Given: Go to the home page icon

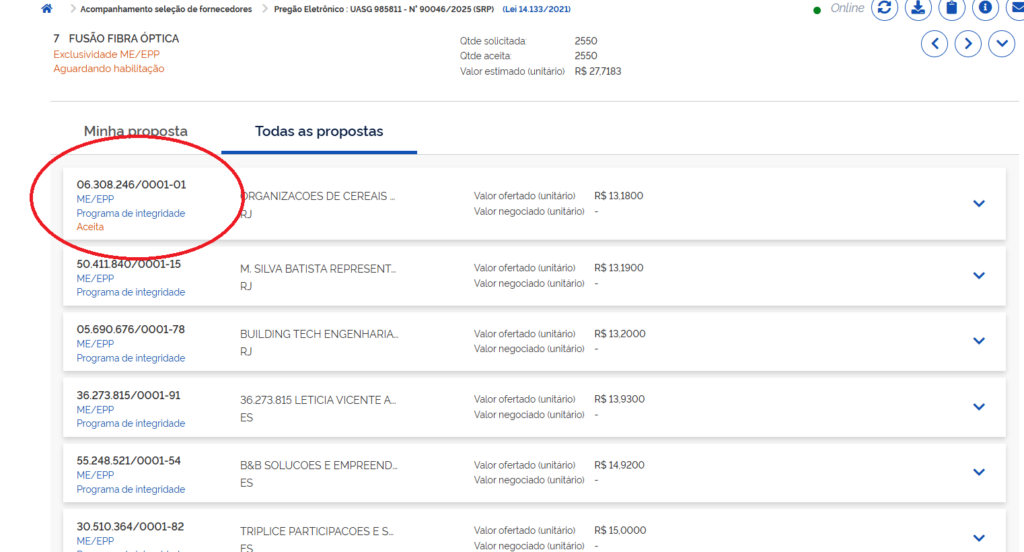Looking at the screenshot, I should [x=46, y=8].
